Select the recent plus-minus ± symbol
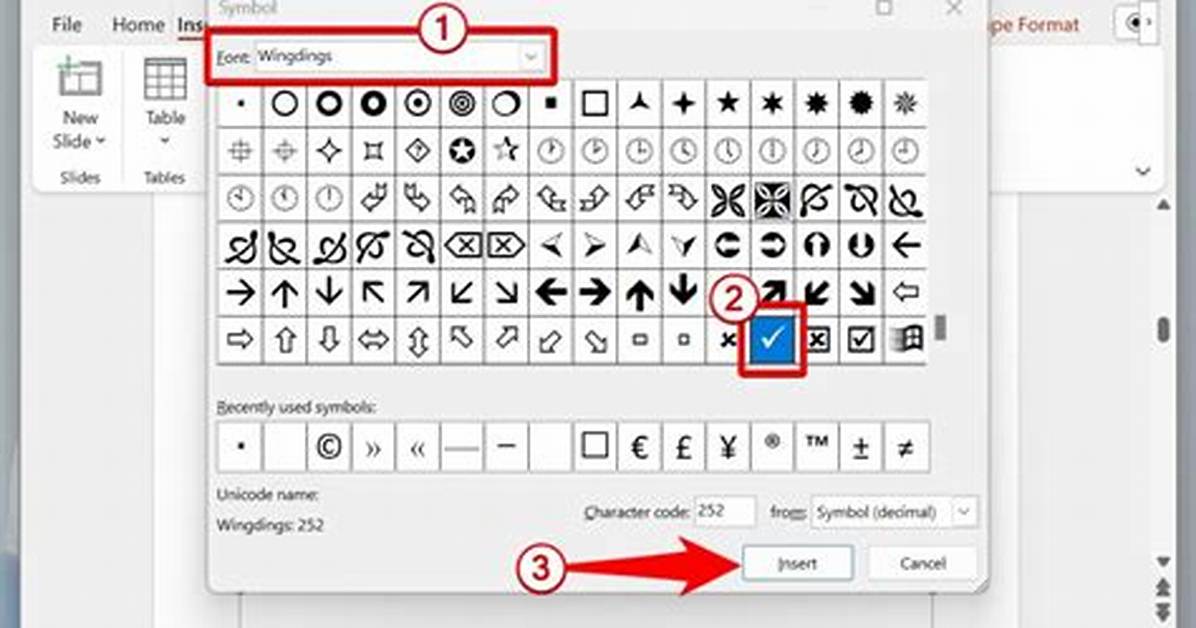 [x=861, y=447]
